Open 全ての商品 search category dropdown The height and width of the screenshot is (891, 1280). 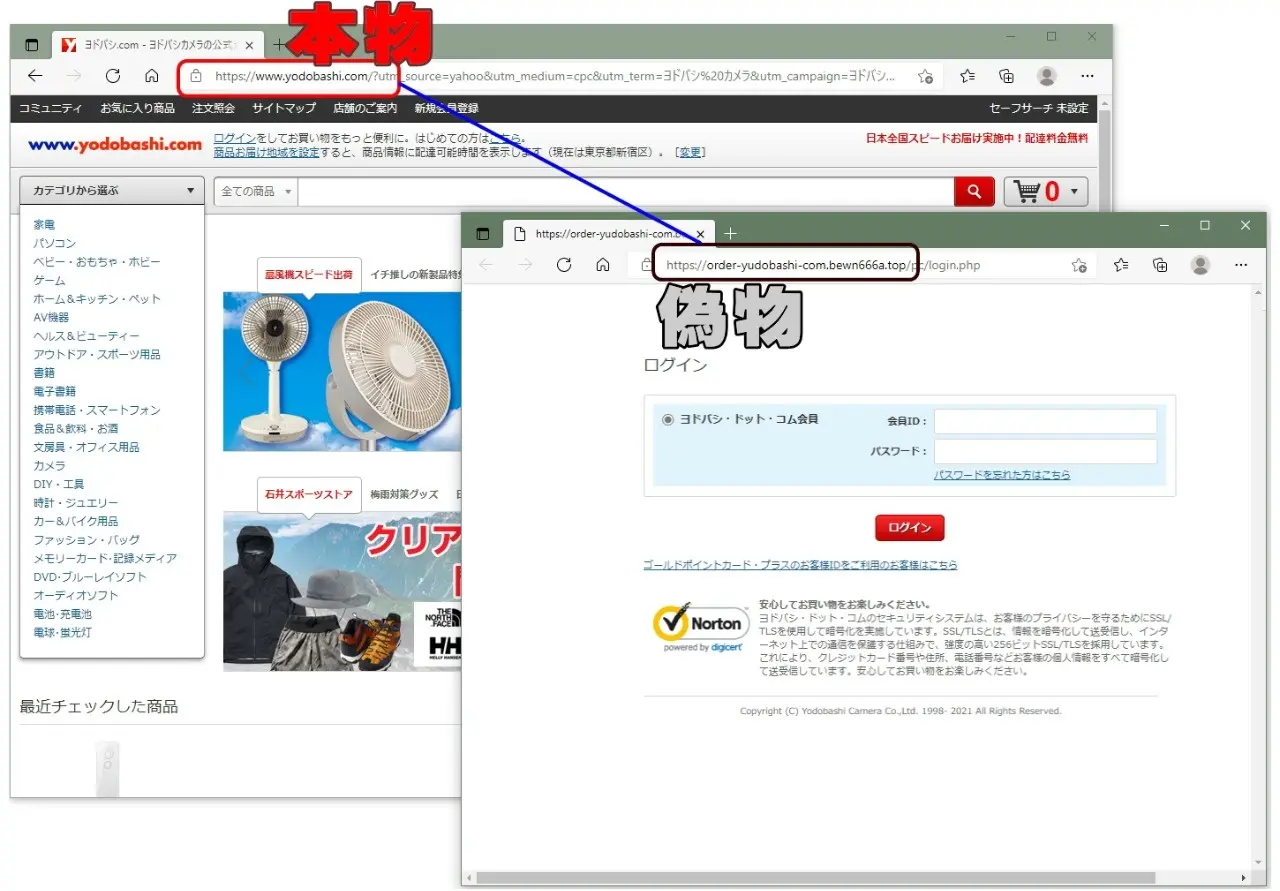[255, 191]
